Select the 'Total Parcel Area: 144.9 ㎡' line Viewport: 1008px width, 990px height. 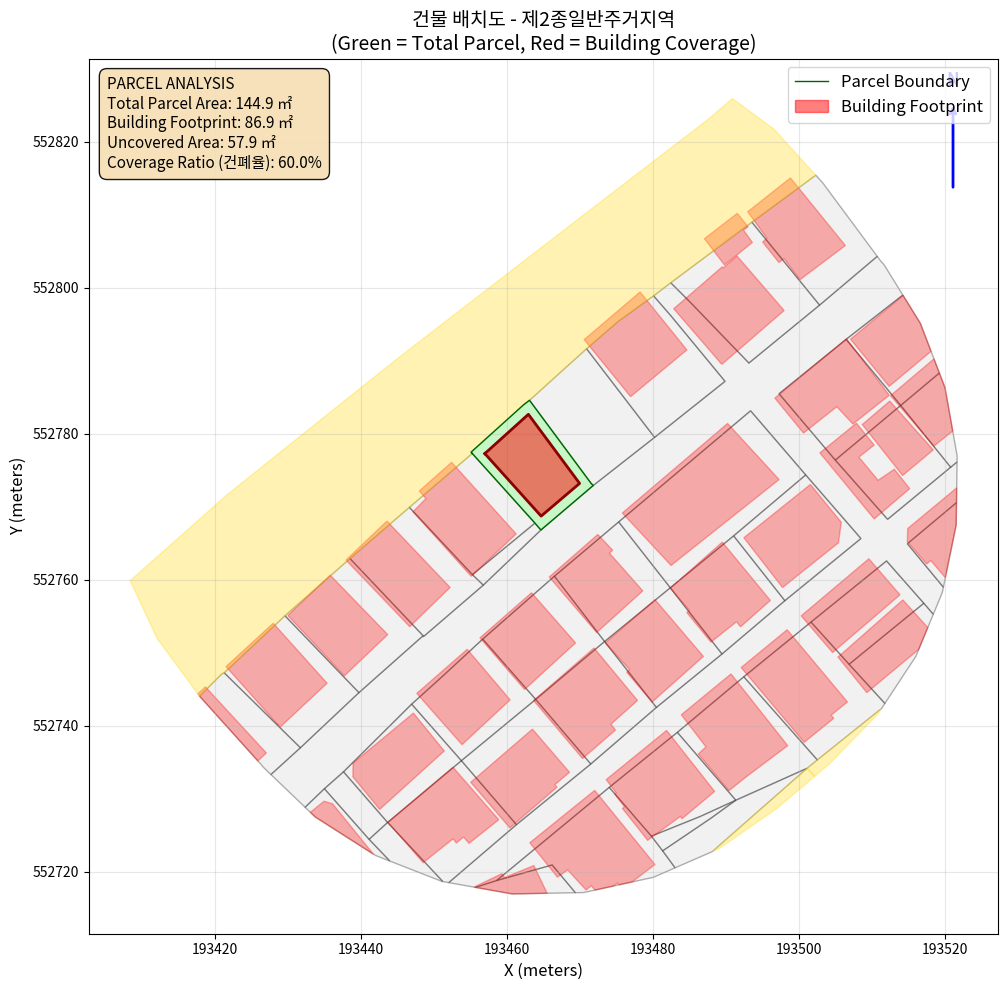click(x=198, y=103)
